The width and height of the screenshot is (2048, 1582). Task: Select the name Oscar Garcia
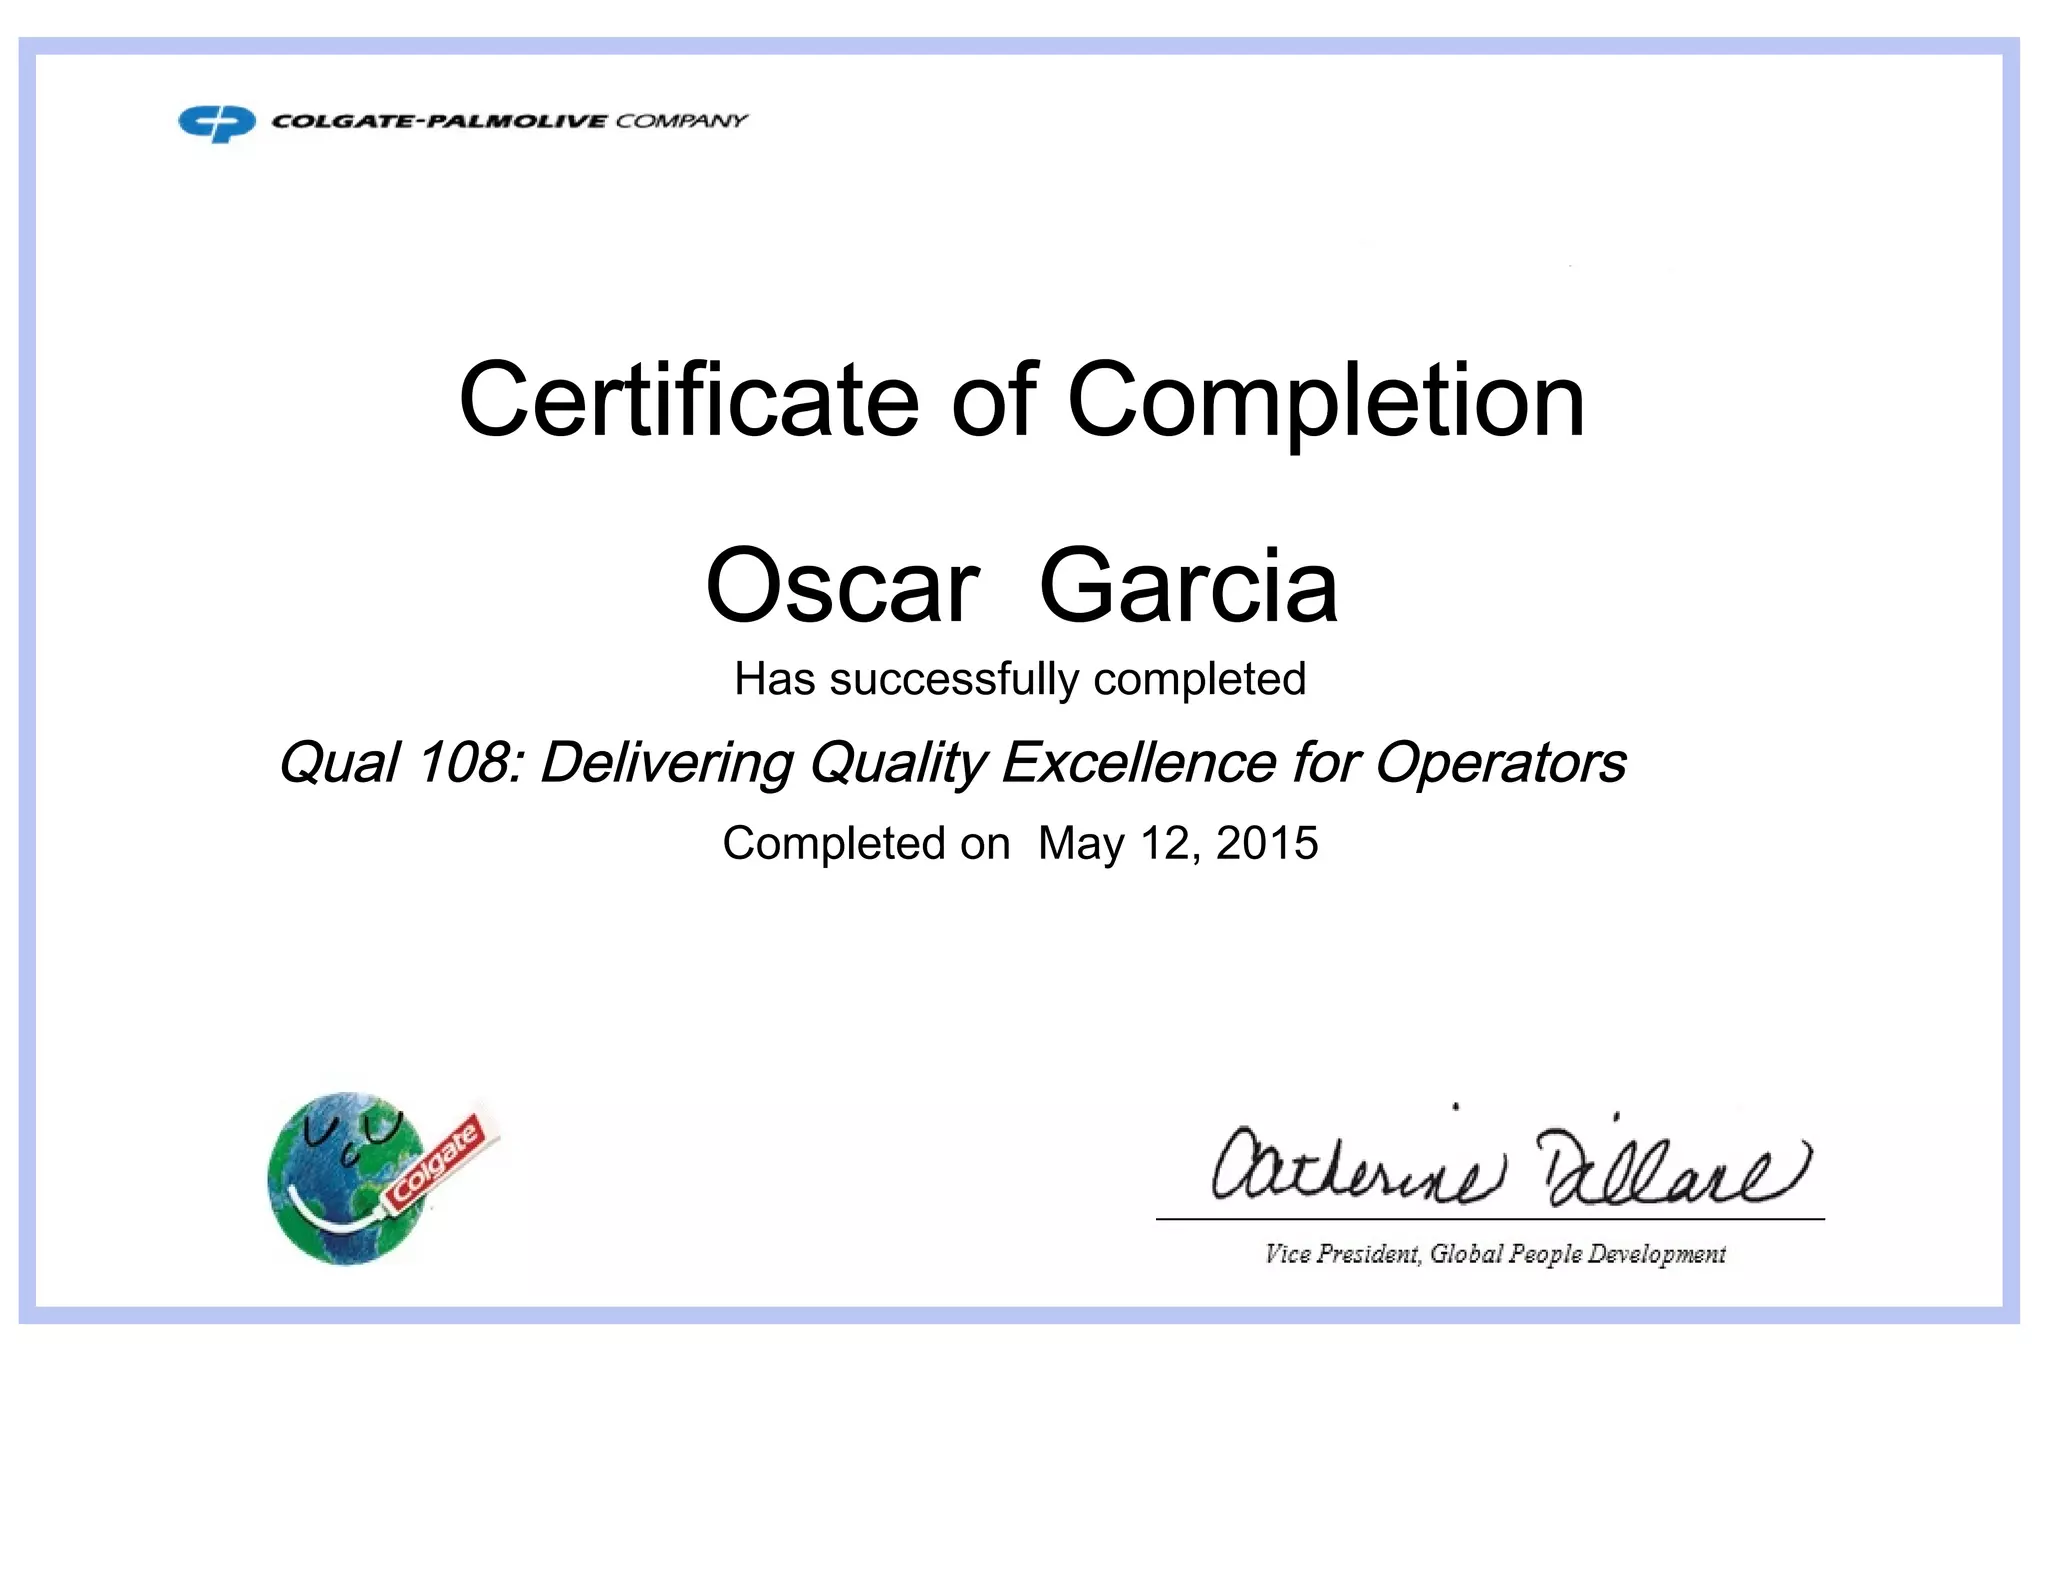tap(1021, 586)
